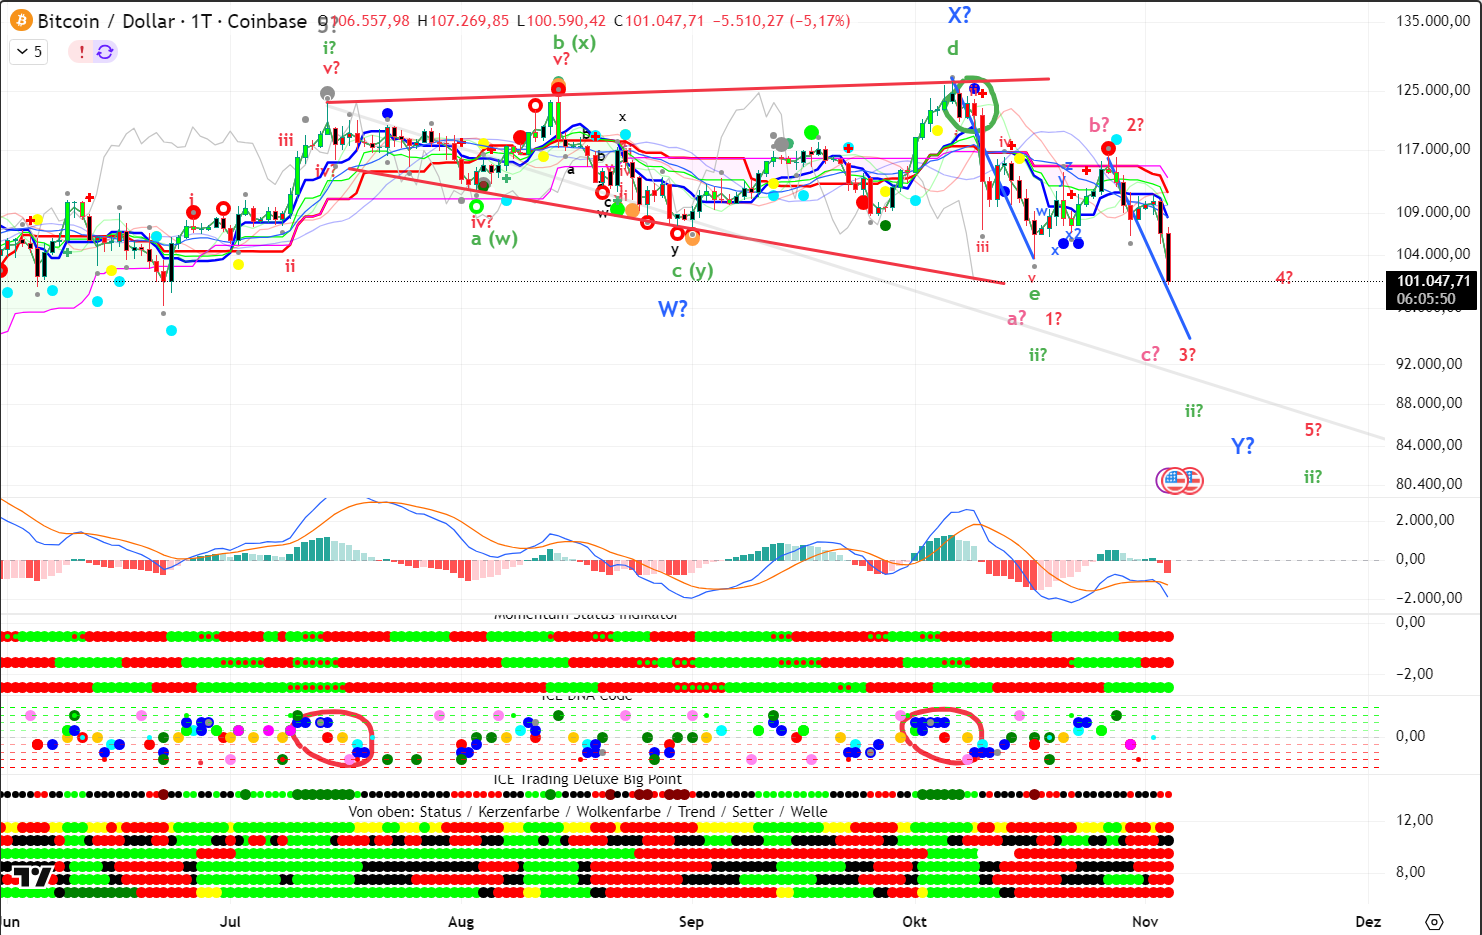Select the green c (y) wave label
Screen dimensions: 1482x935
pyautogui.click(x=692, y=271)
